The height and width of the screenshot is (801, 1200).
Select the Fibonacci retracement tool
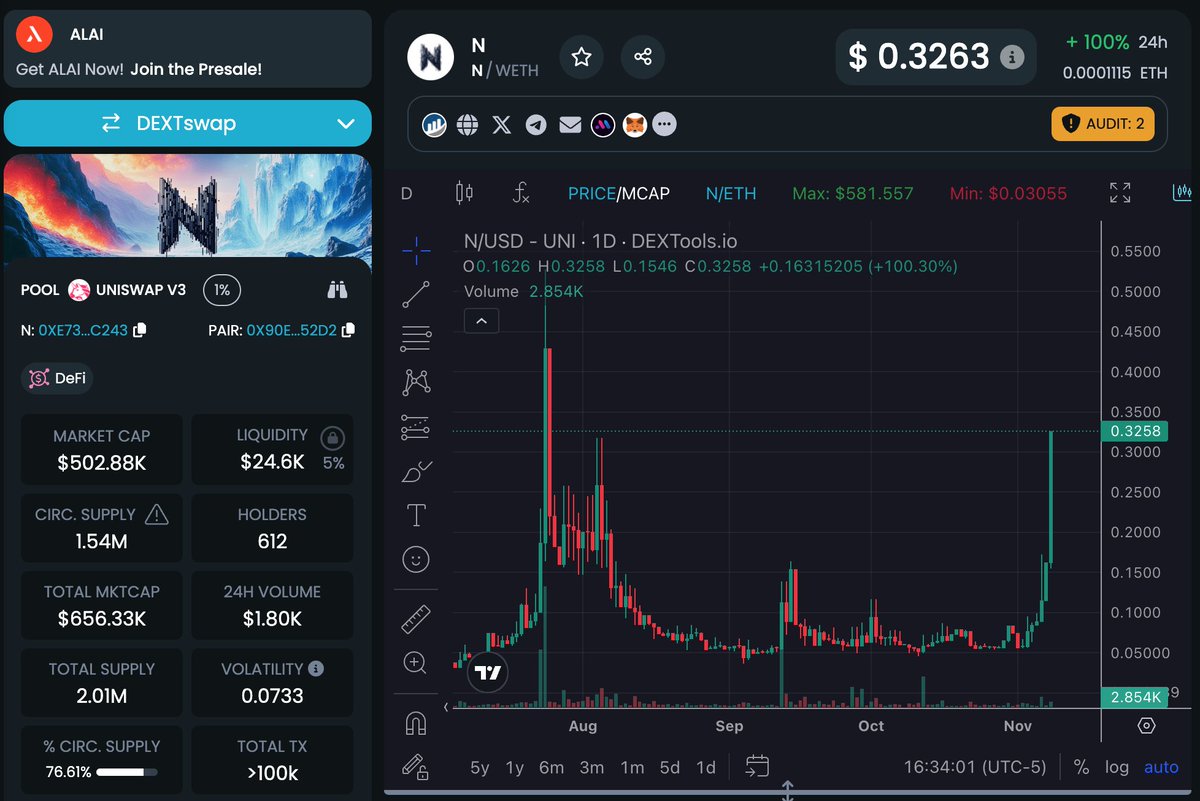[x=416, y=339]
